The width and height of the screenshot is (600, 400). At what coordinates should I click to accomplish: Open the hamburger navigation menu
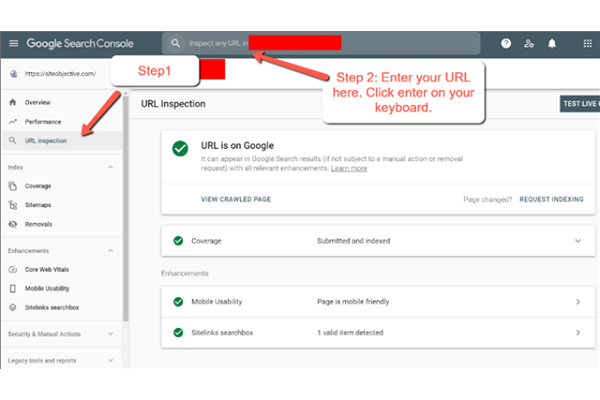pos(13,43)
